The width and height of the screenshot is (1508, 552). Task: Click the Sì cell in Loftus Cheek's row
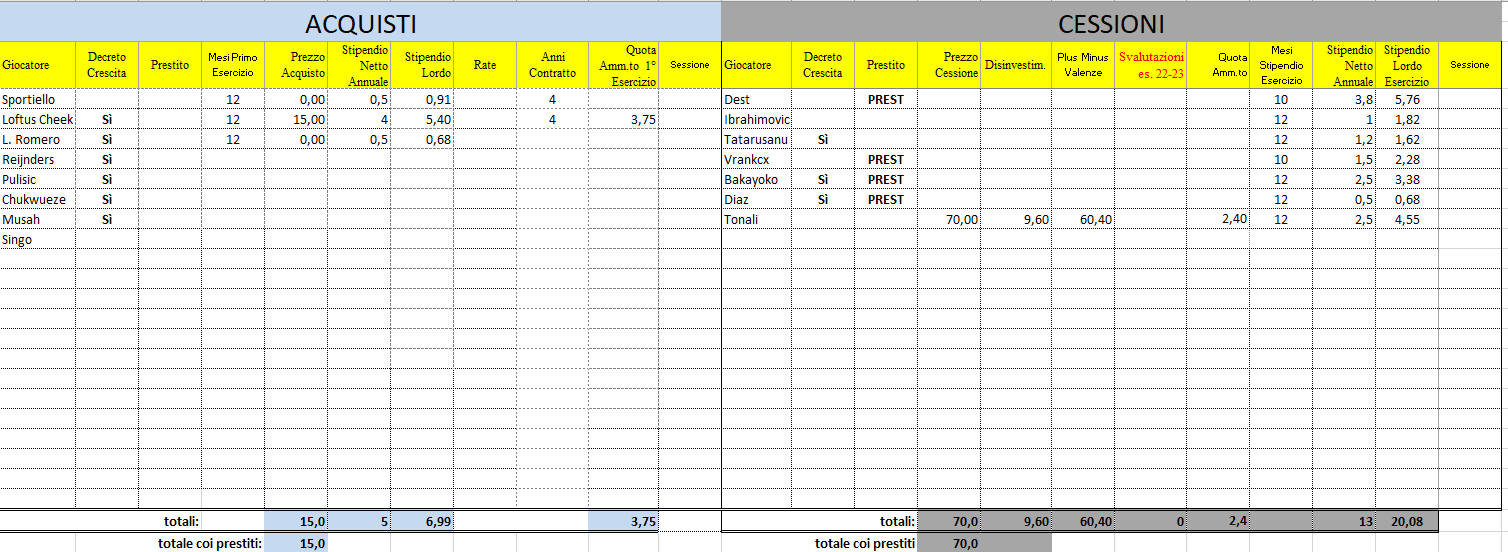point(107,120)
